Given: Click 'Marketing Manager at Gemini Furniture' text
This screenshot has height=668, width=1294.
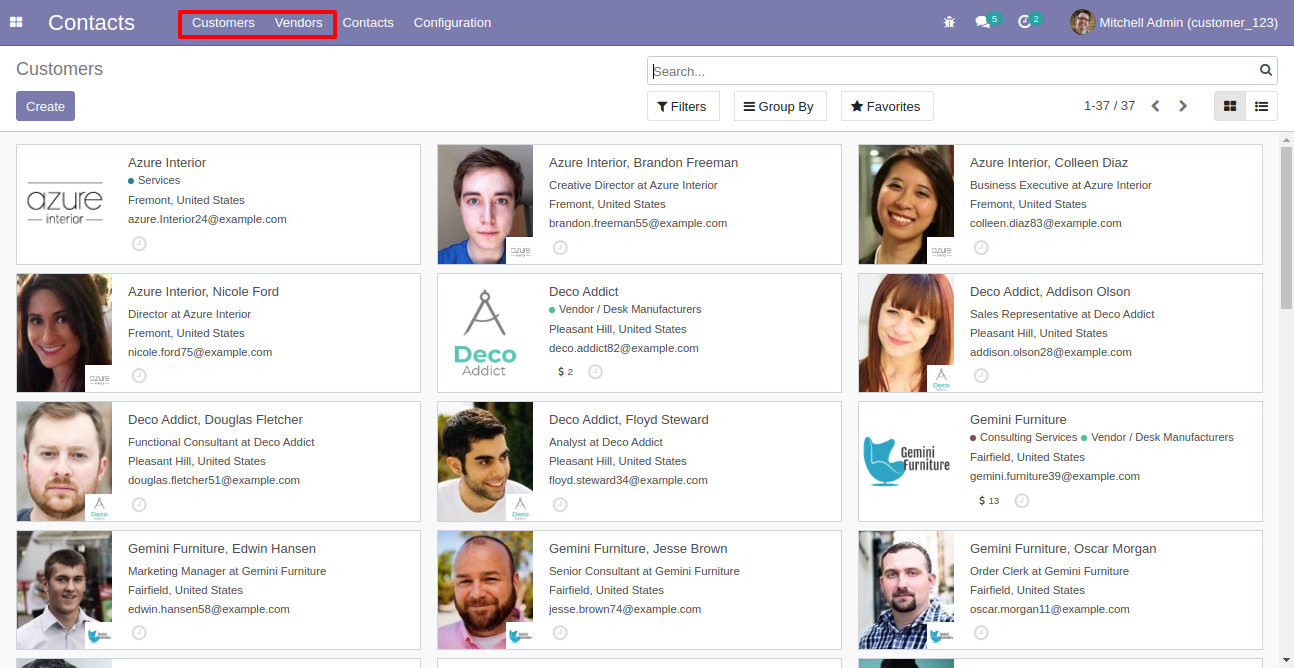Looking at the screenshot, I should point(227,571).
